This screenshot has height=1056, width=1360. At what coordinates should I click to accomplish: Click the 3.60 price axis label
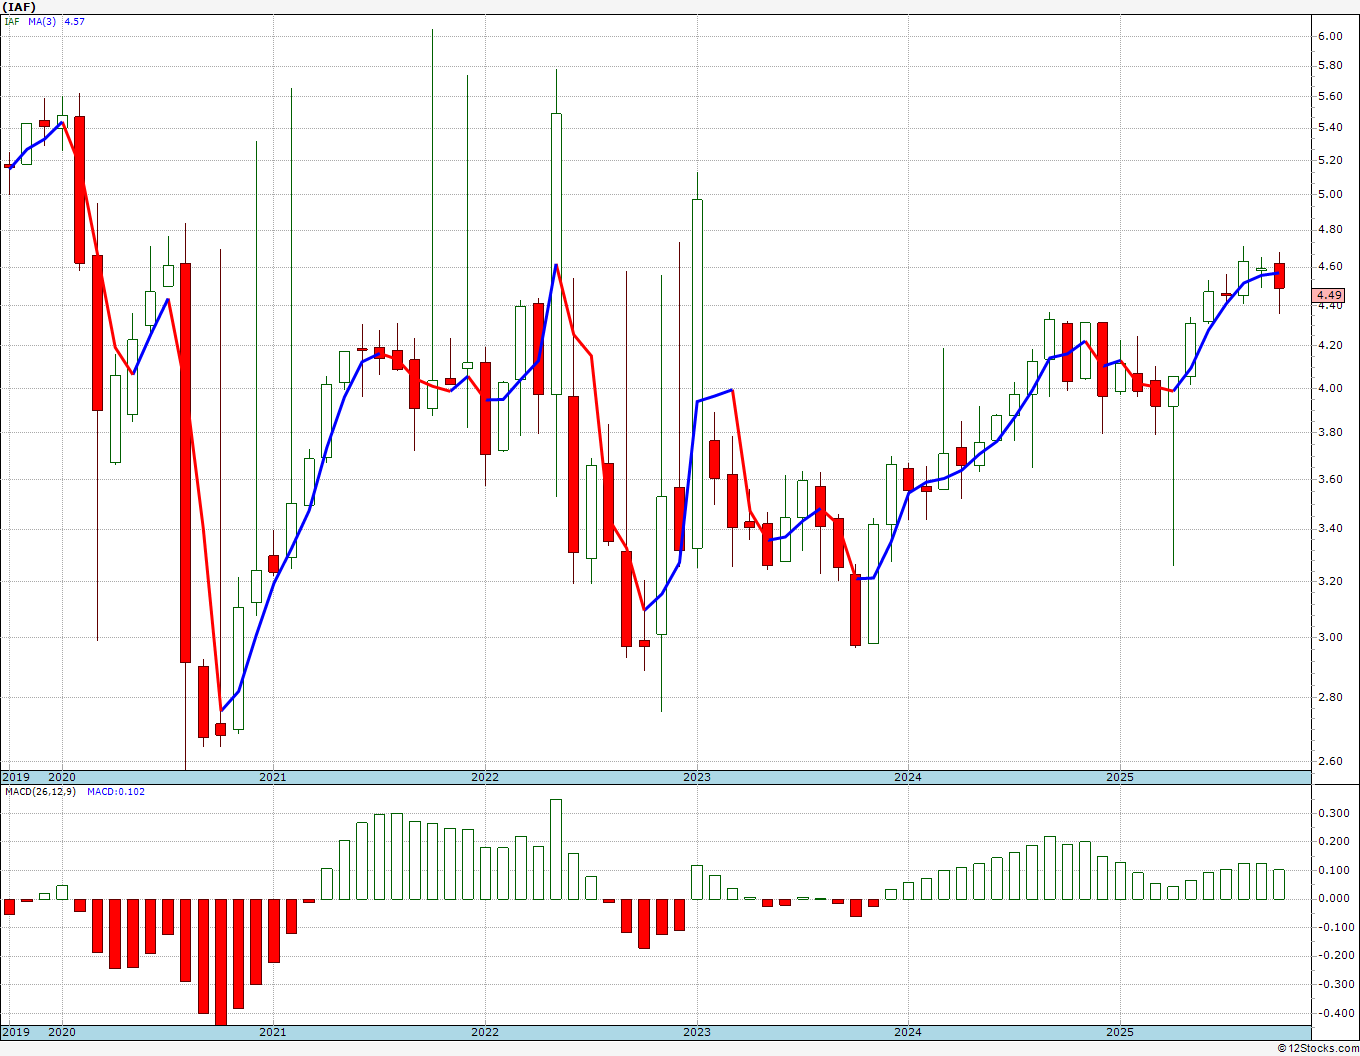pos(1330,480)
